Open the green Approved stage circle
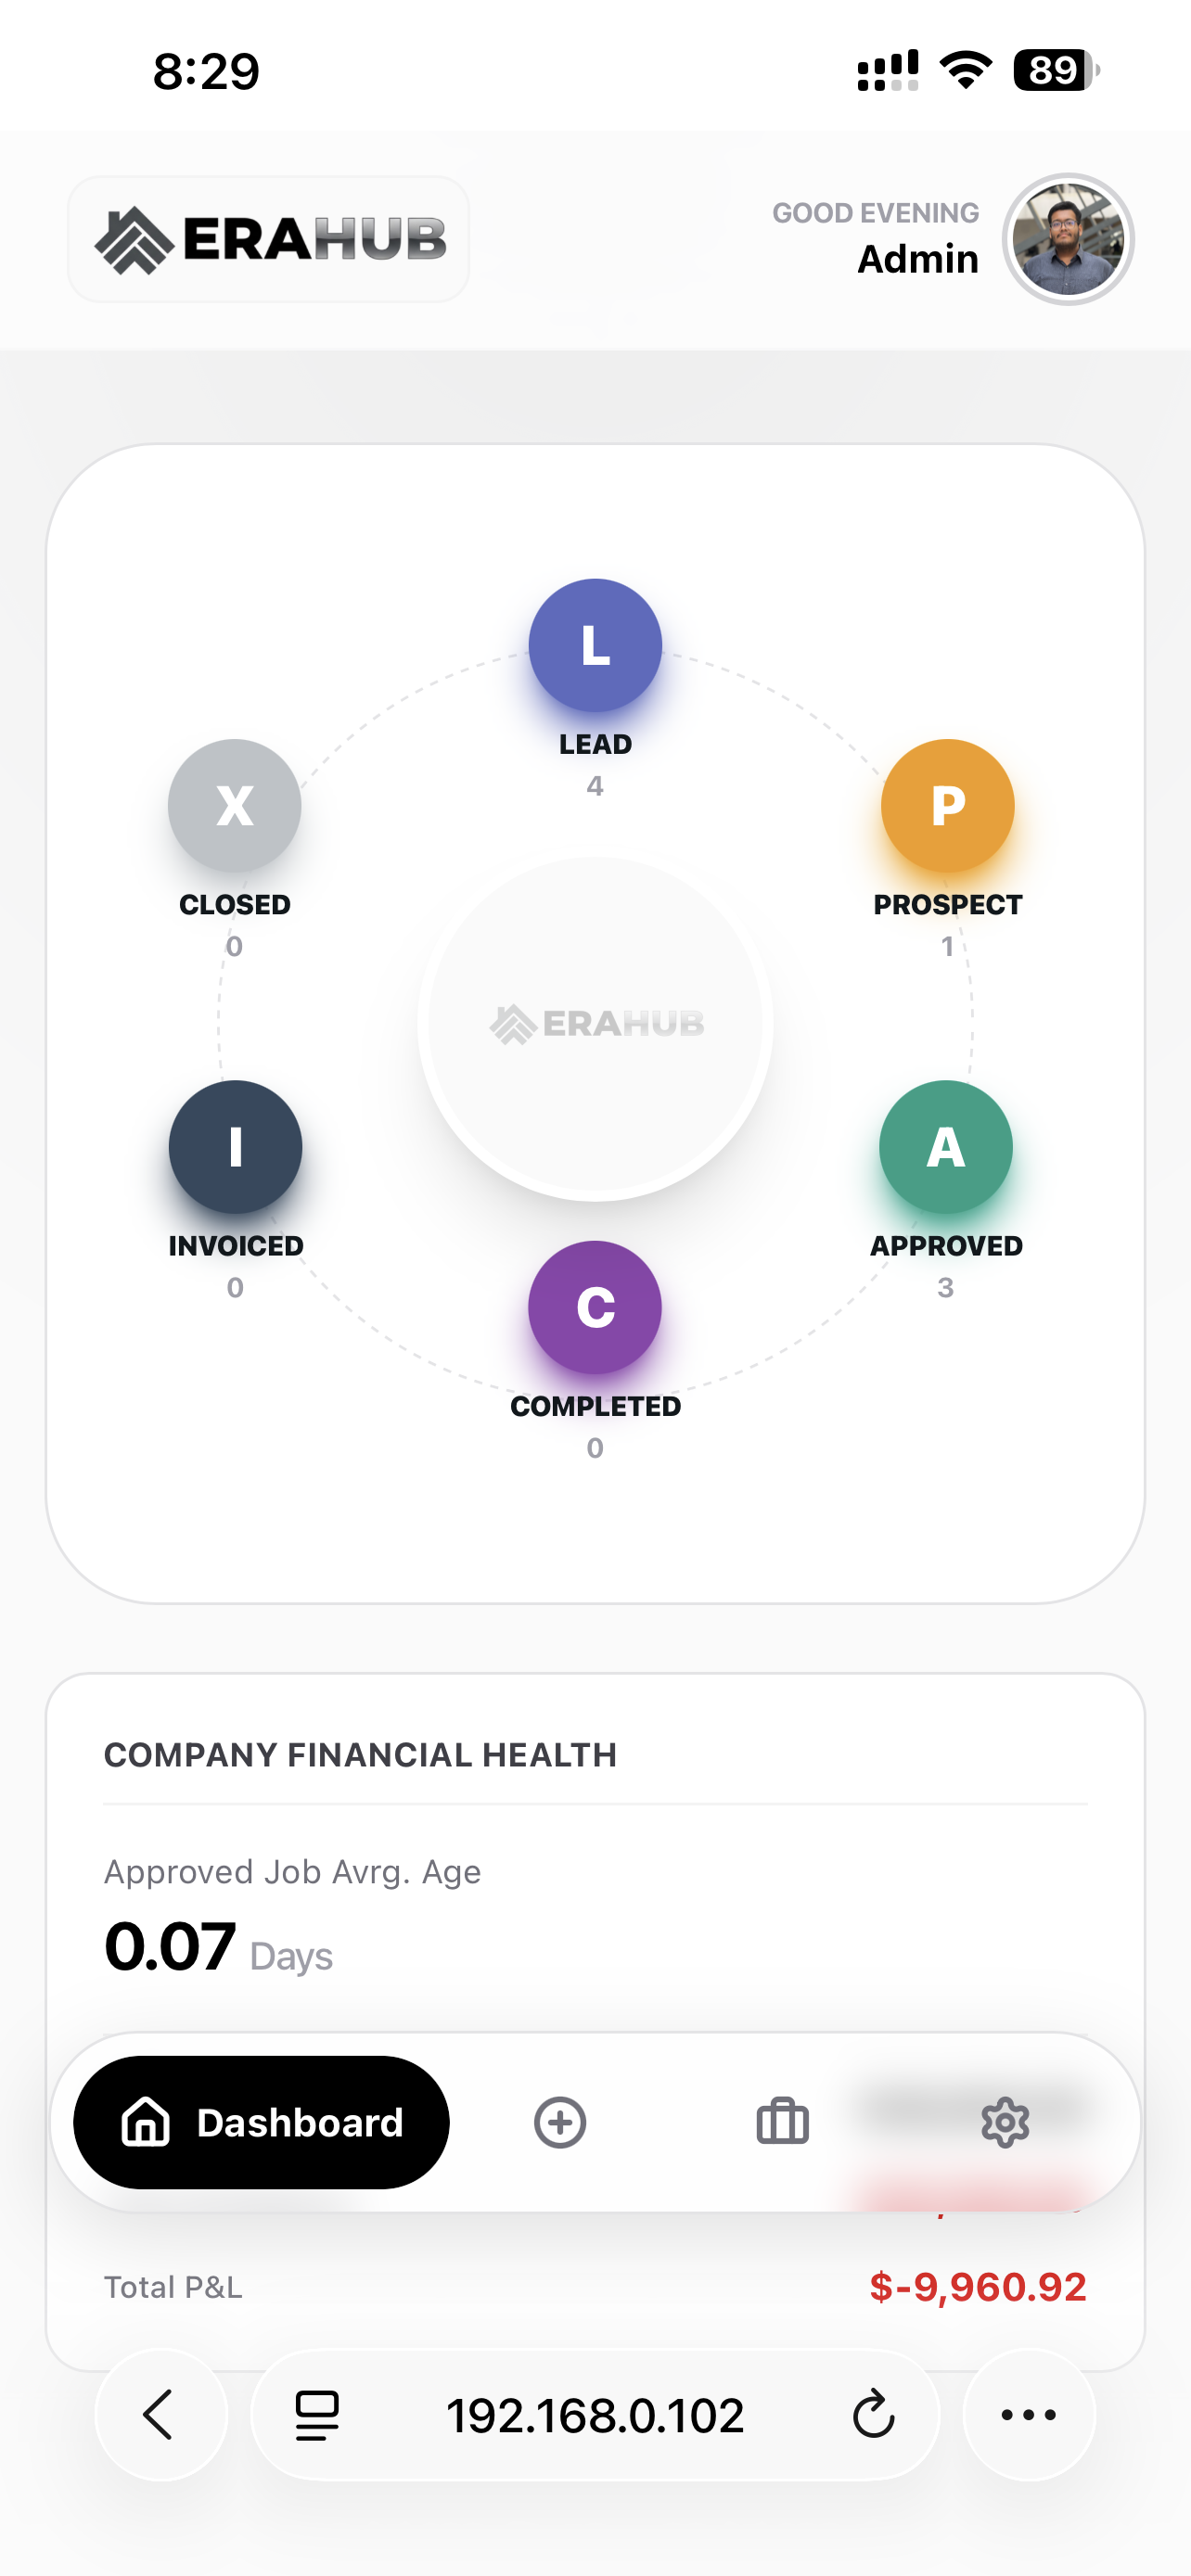This screenshot has width=1191, height=2576. click(x=945, y=1146)
